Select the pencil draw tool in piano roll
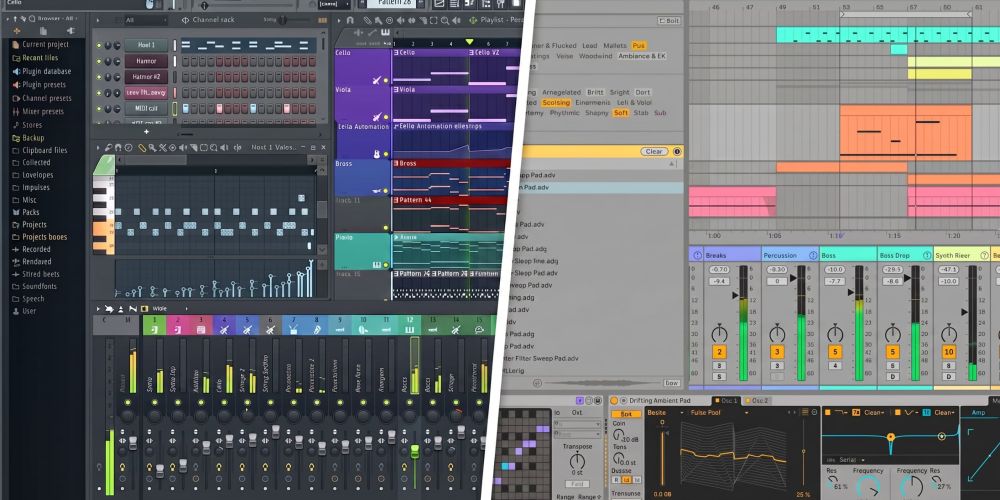The image size is (1000, 500). click(x=142, y=147)
